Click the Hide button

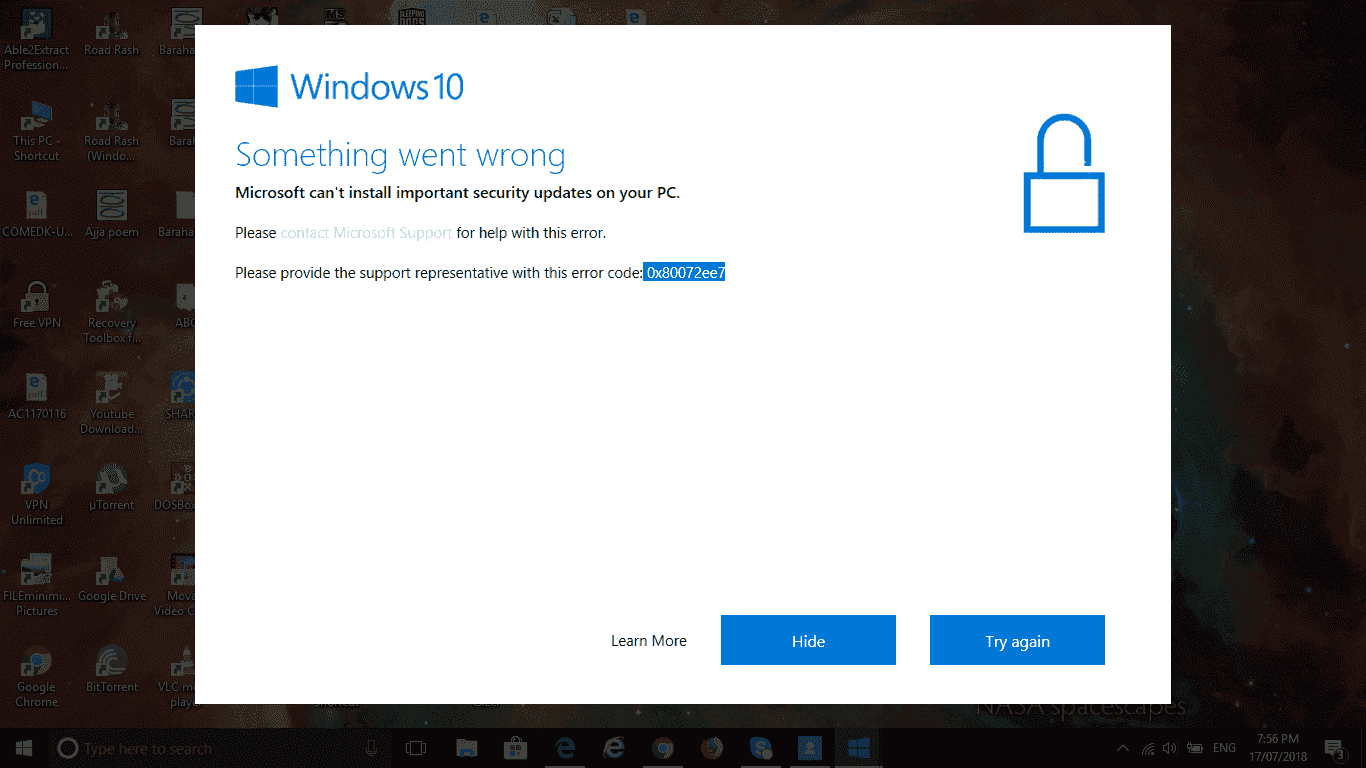click(x=808, y=640)
